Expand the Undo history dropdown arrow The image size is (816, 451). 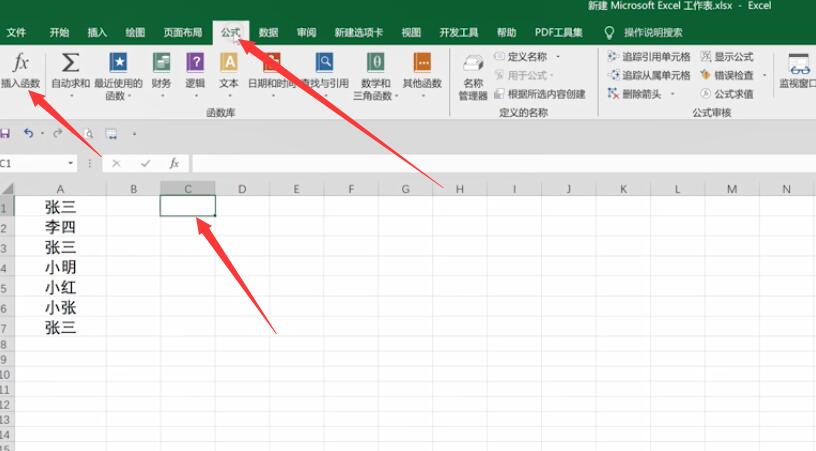[42, 134]
